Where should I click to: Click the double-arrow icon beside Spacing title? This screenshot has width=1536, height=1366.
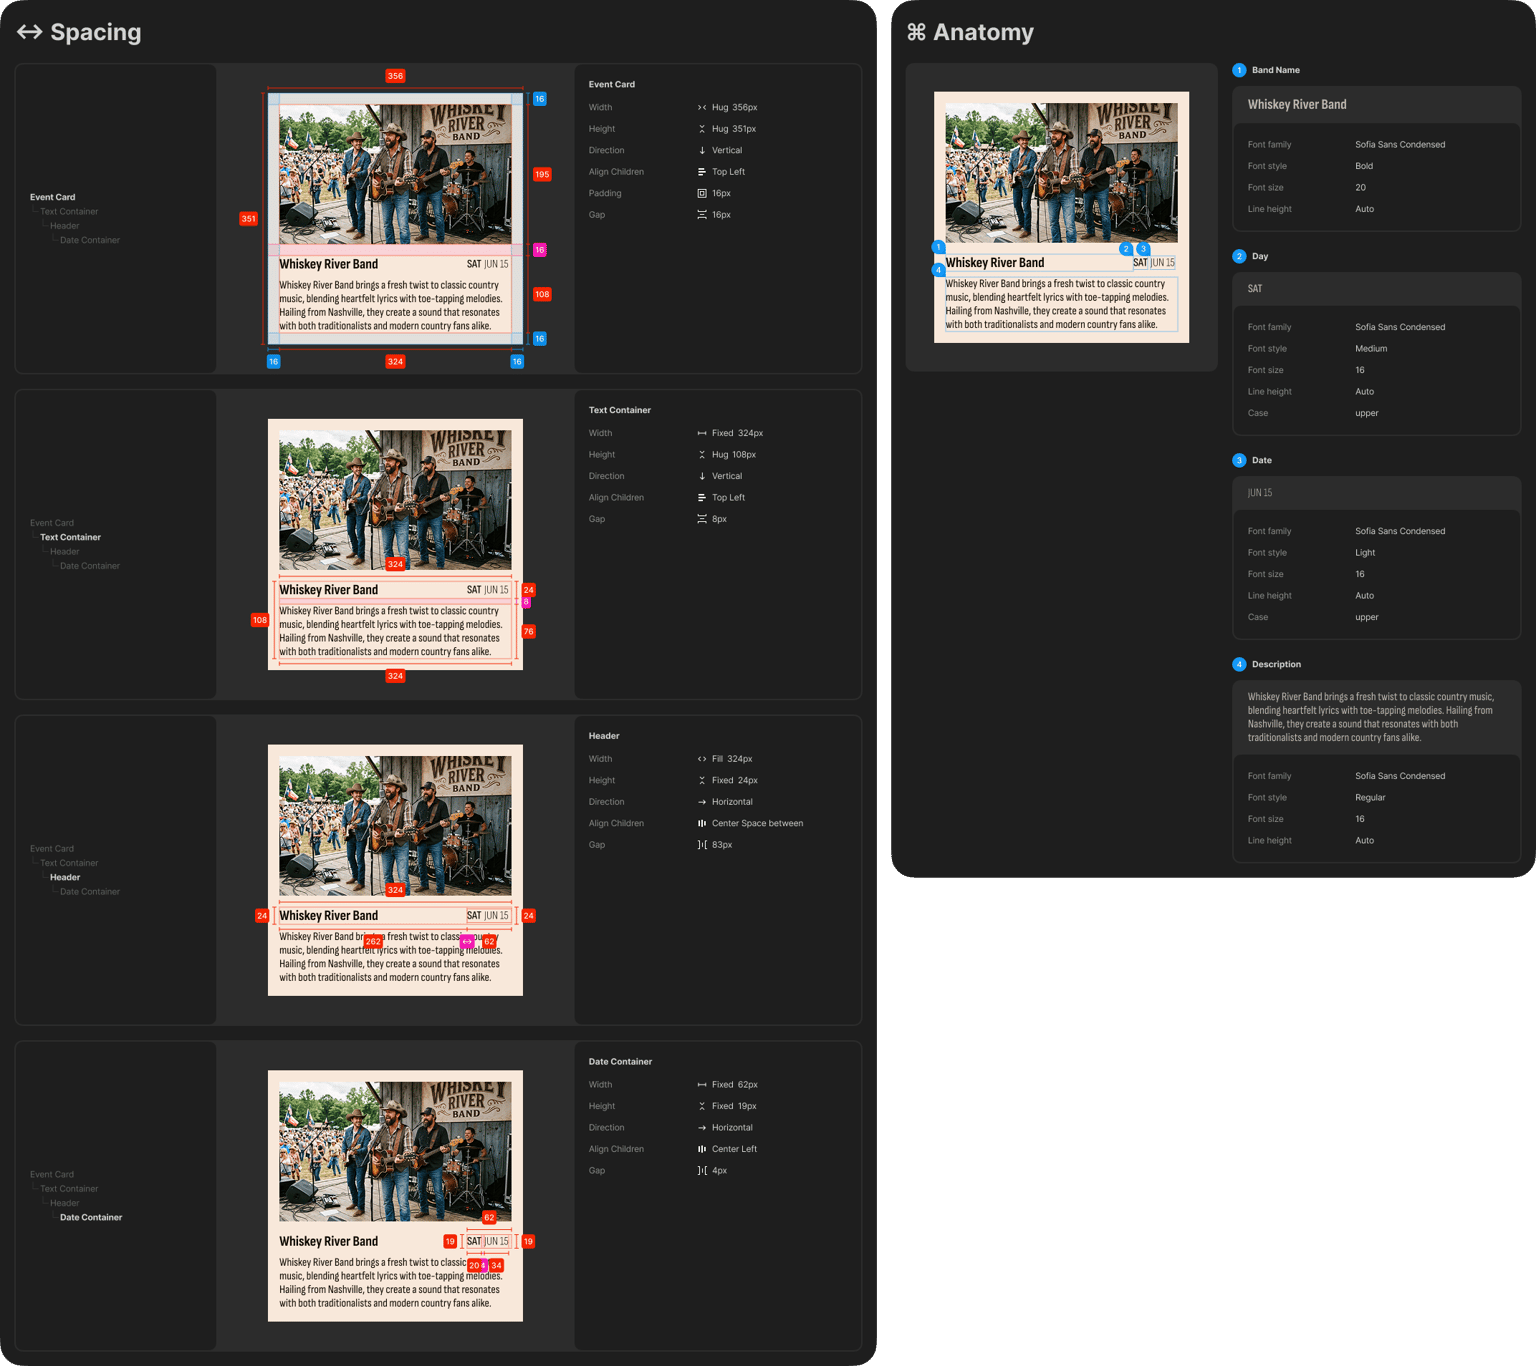click(x=30, y=32)
